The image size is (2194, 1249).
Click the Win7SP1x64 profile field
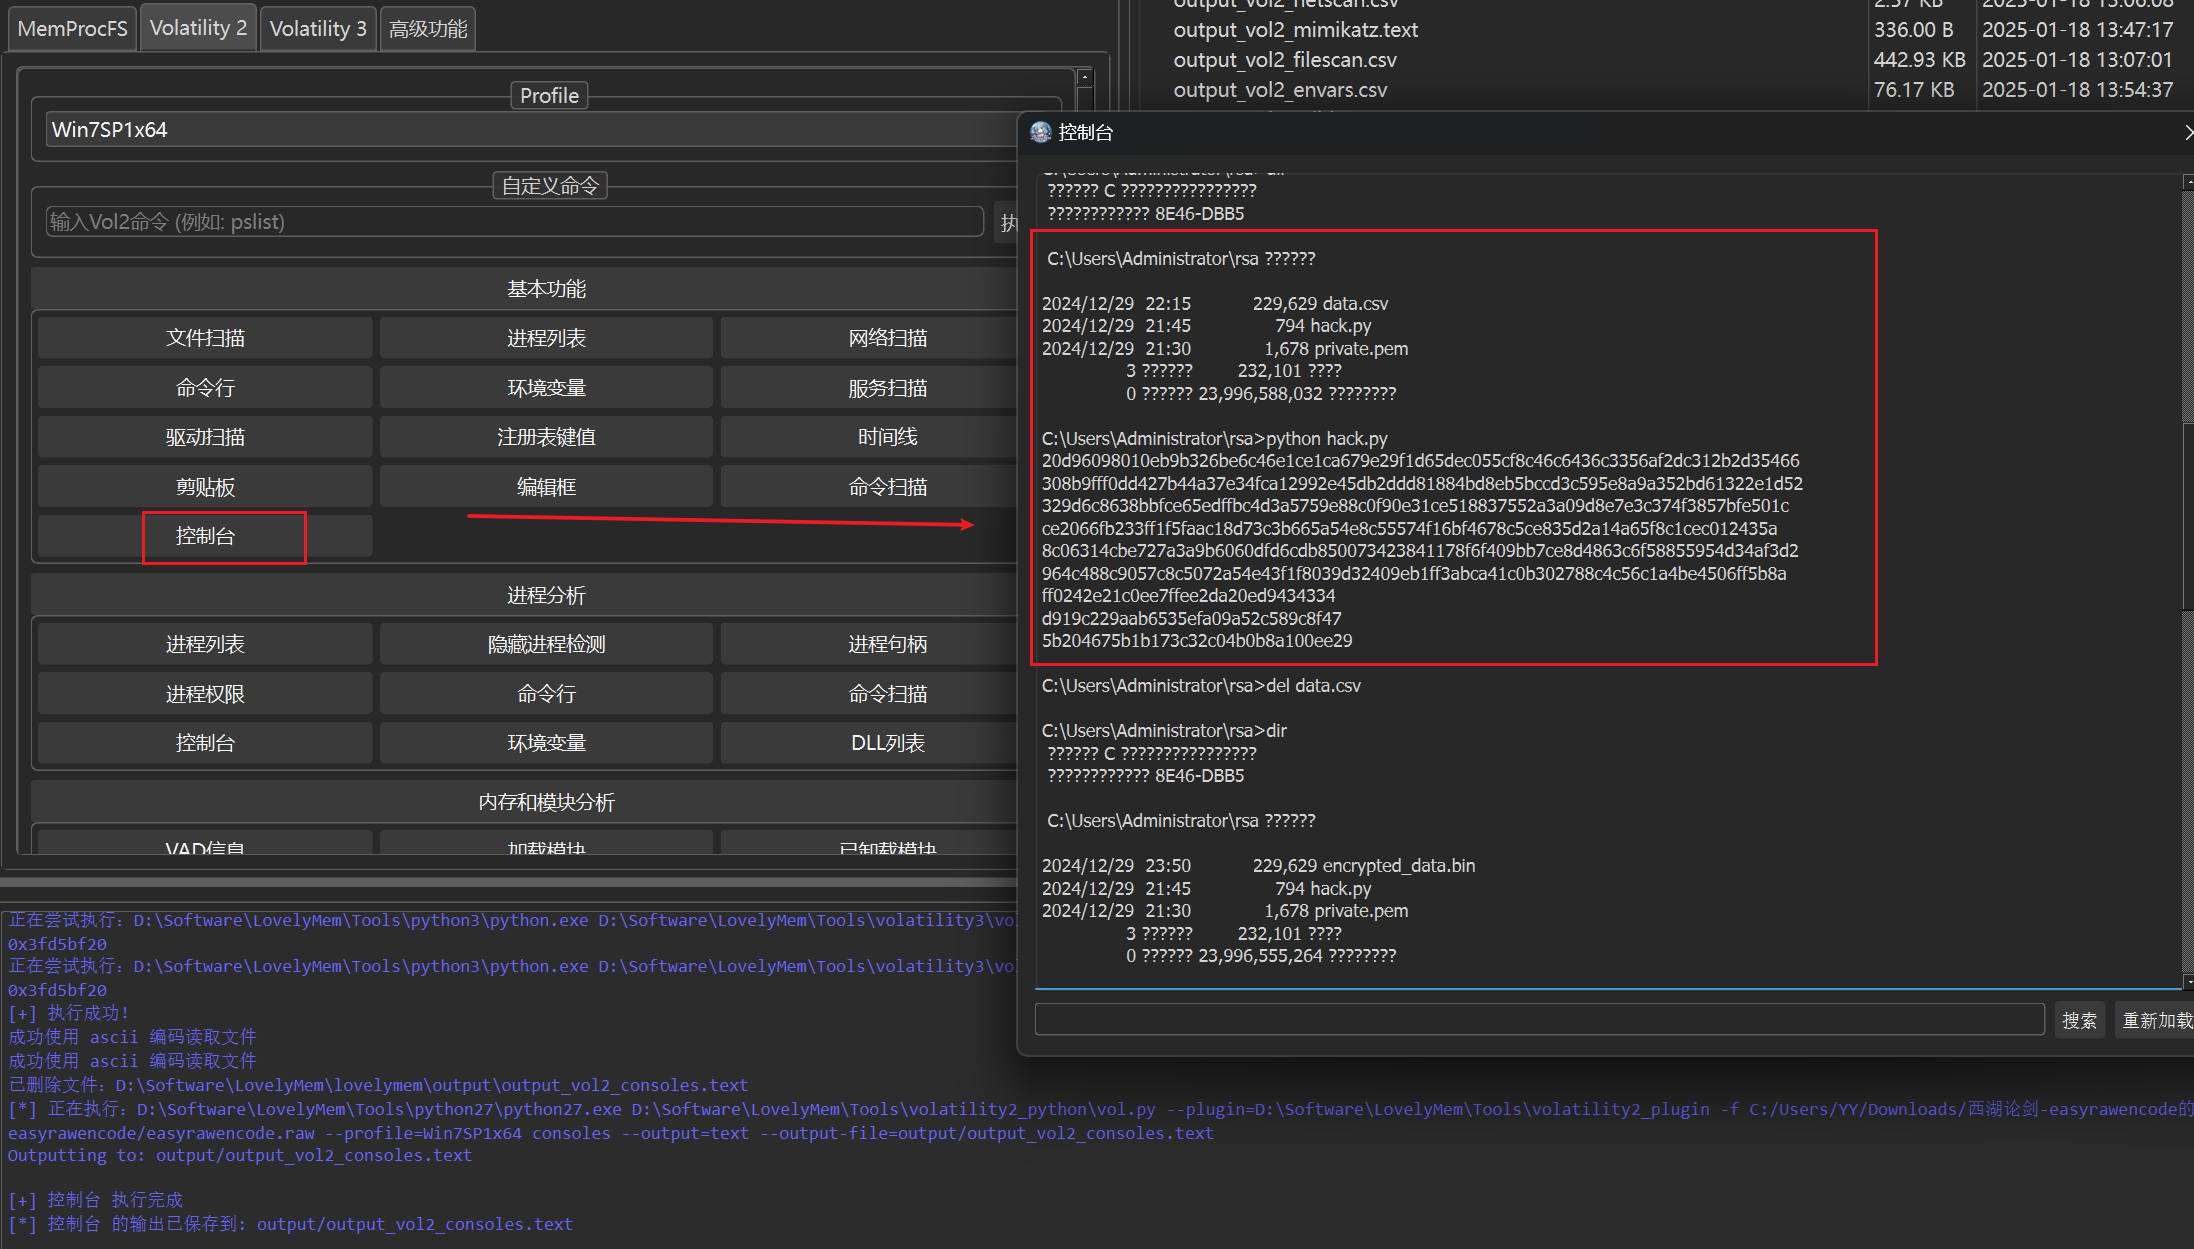530,130
